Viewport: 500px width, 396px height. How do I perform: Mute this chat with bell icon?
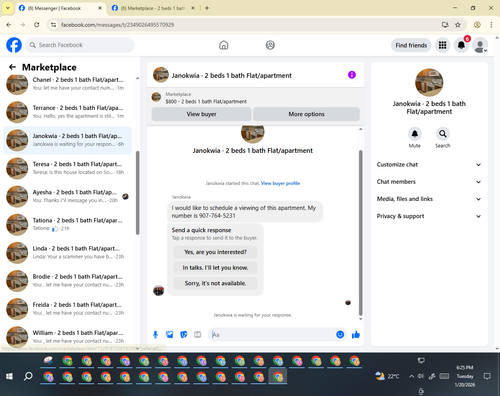pos(415,134)
